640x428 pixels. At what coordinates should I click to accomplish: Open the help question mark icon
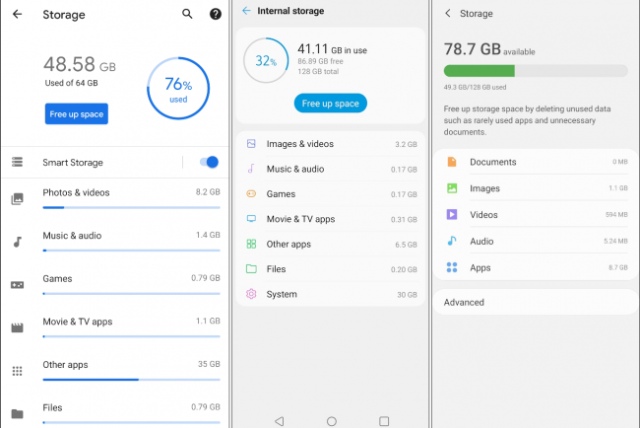pyautogui.click(x=215, y=15)
